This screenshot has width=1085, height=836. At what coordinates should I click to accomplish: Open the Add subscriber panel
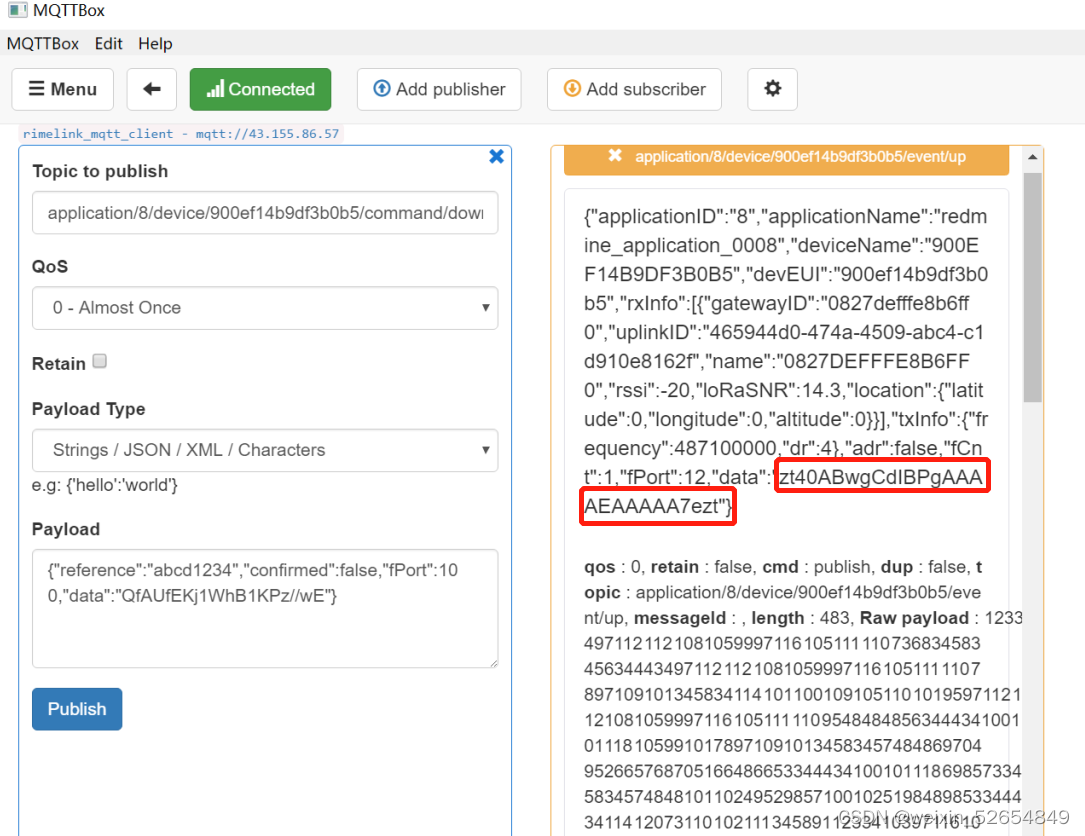[633, 89]
